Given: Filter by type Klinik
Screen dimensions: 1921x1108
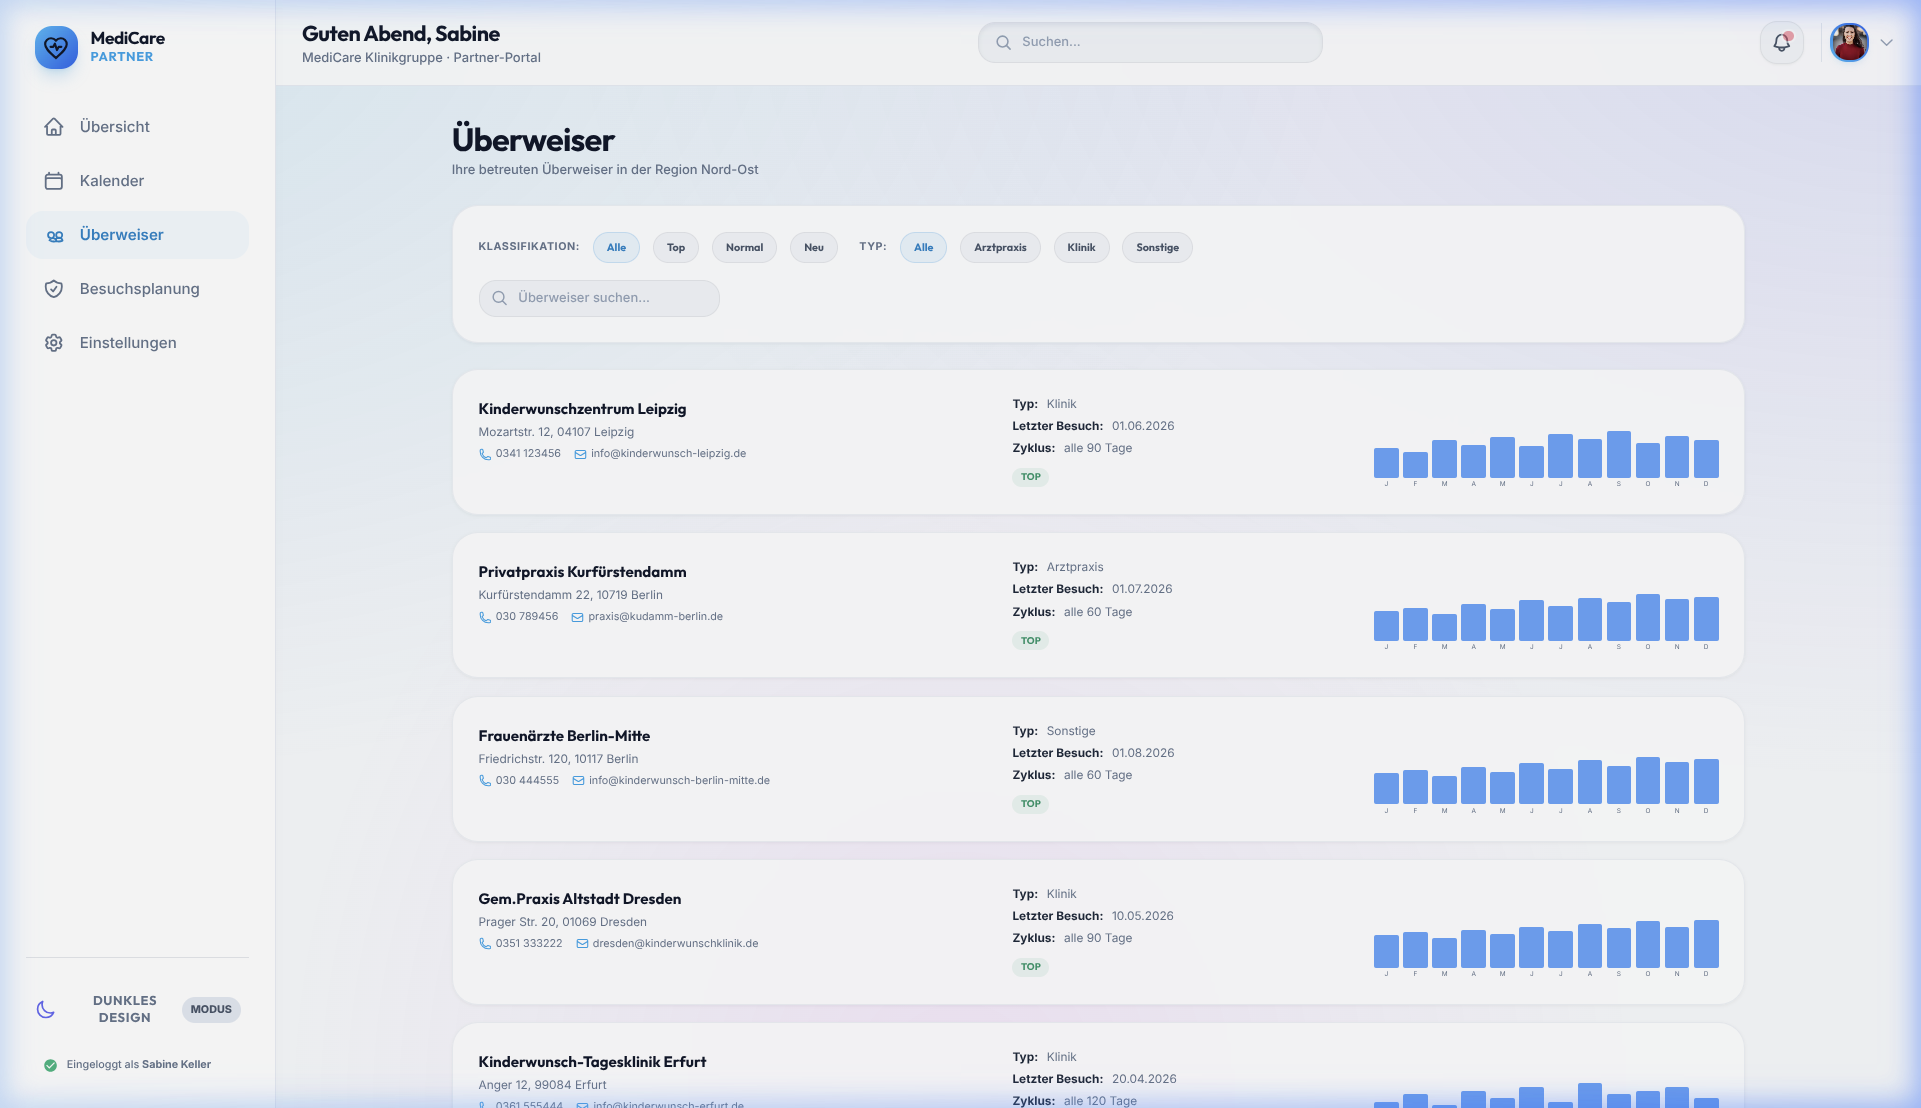Looking at the screenshot, I should point(1081,248).
